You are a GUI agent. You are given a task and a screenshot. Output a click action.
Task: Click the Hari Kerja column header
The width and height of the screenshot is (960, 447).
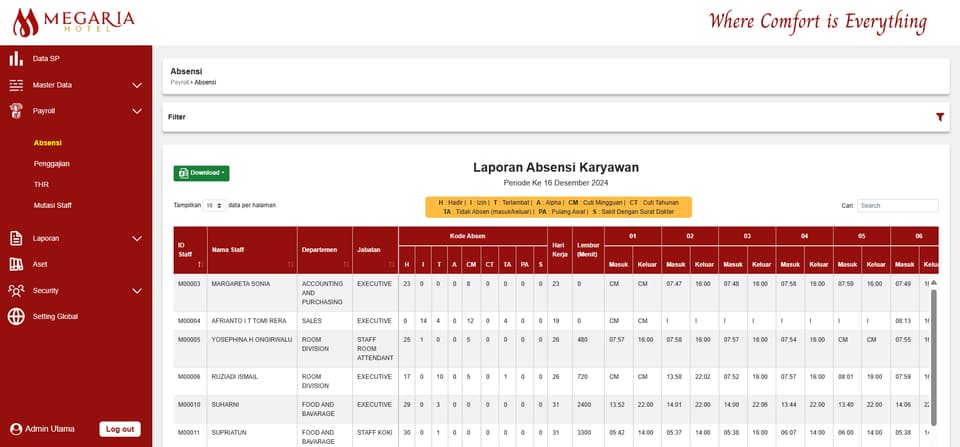tap(560, 250)
